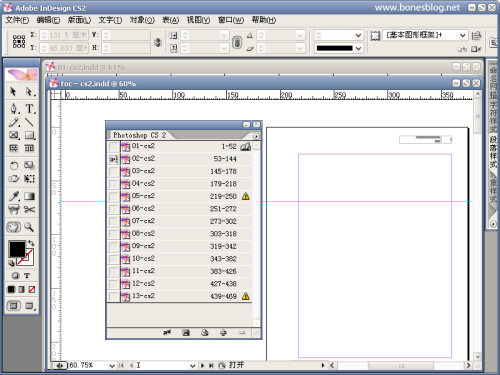Toggle the style source box for 01-cs2

coord(114,146)
